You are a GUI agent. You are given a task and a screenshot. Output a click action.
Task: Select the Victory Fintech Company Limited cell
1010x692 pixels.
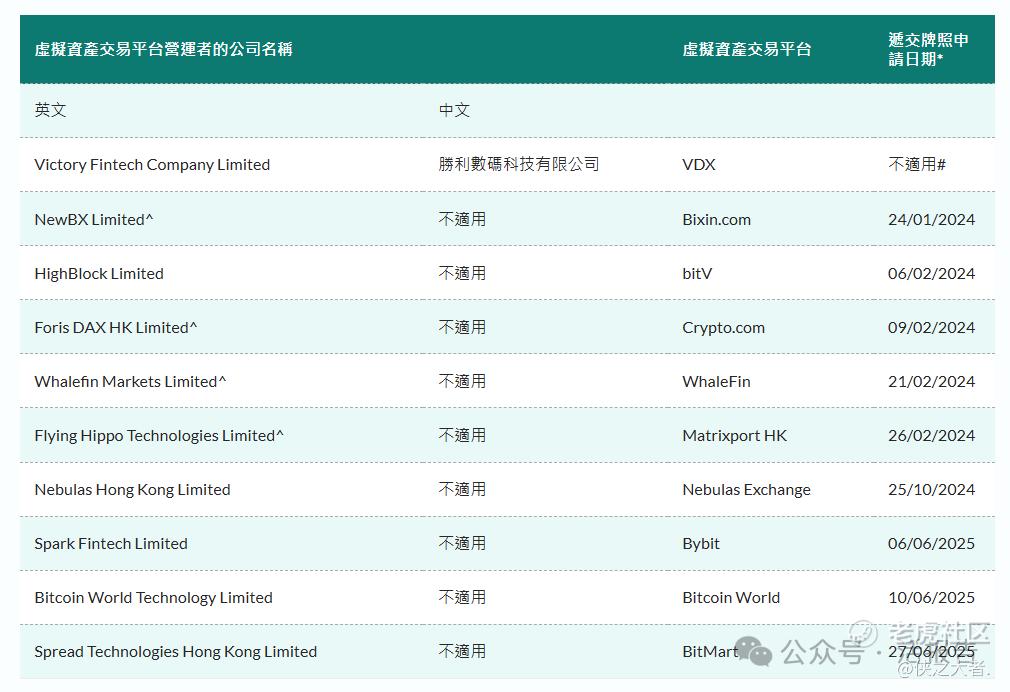coord(152,165)
